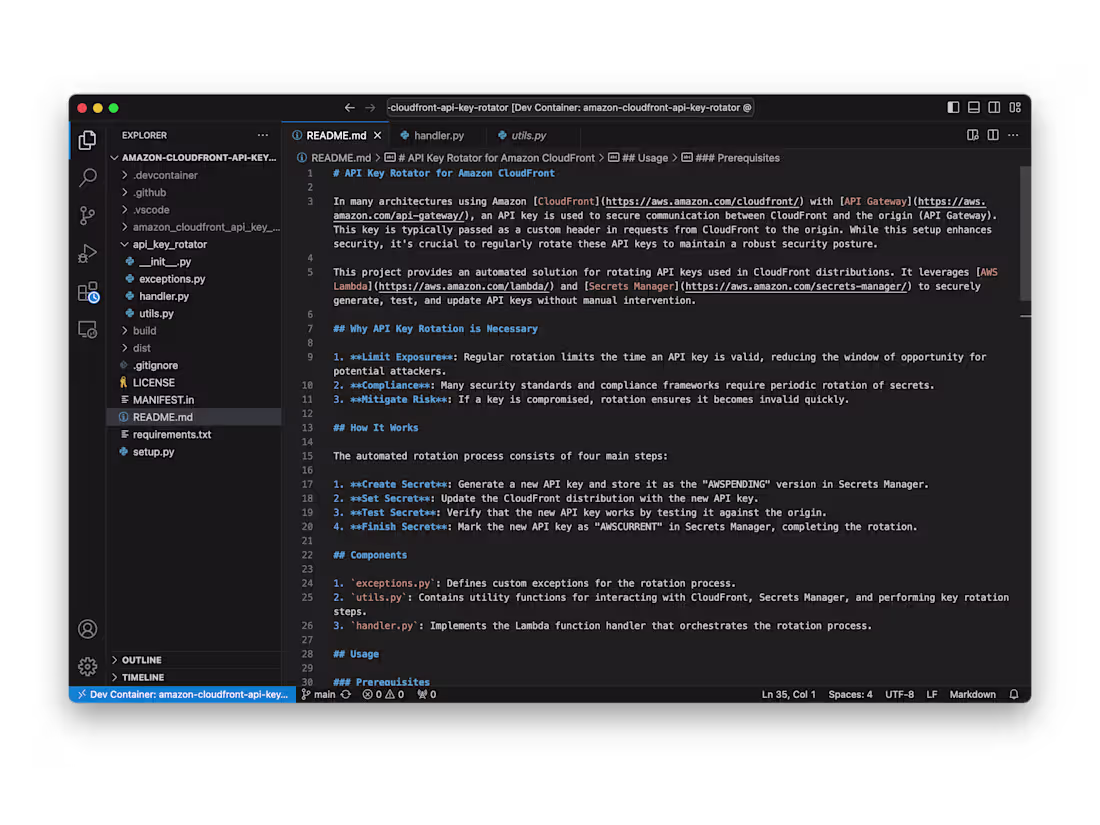Open the Manage settings gear
Viewport: 1100px width, 825px height.
[87, 666]
